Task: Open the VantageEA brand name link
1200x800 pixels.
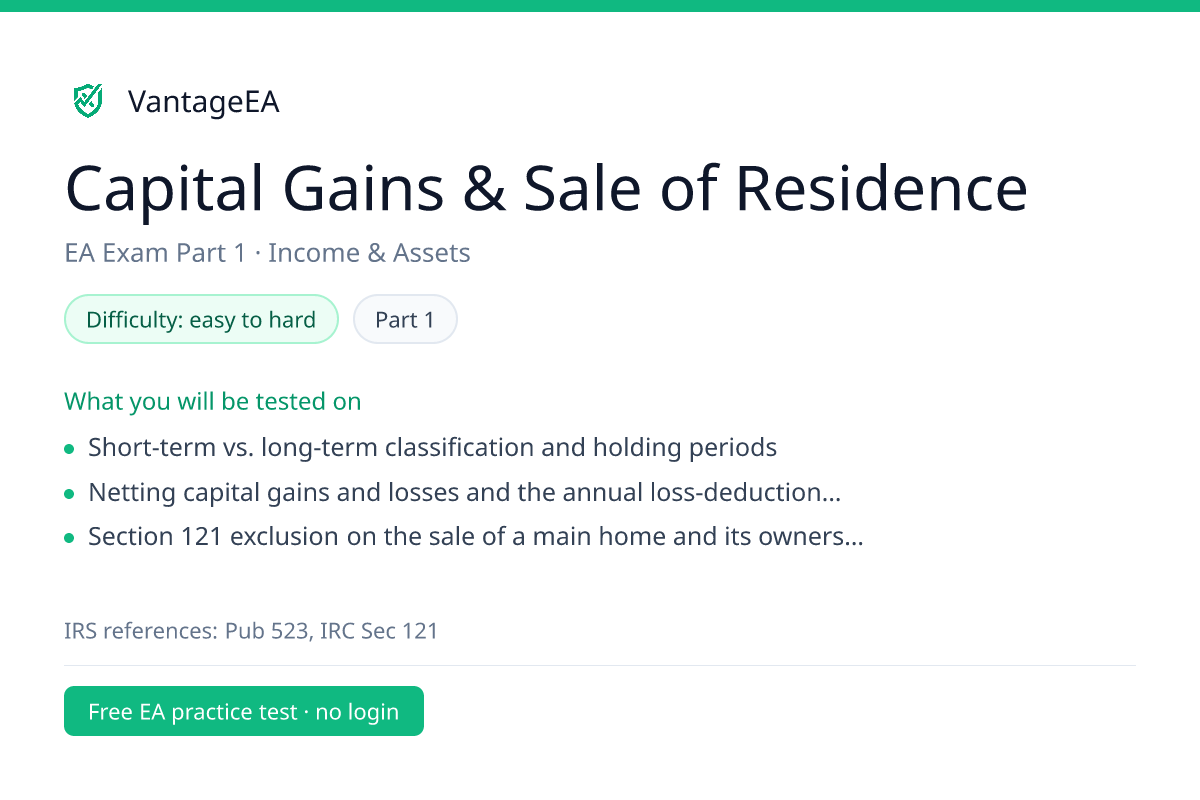Action: click(203, 102)
